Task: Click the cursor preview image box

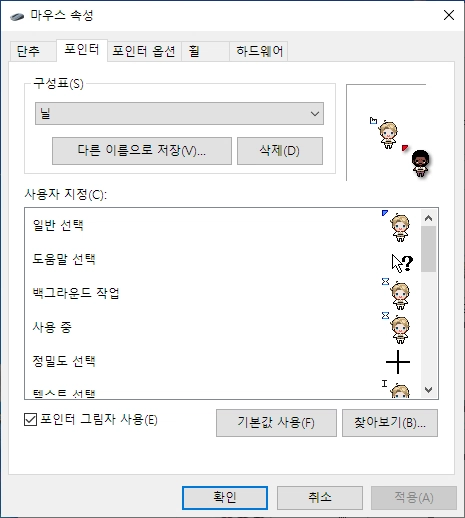Action: pos(386,132)
